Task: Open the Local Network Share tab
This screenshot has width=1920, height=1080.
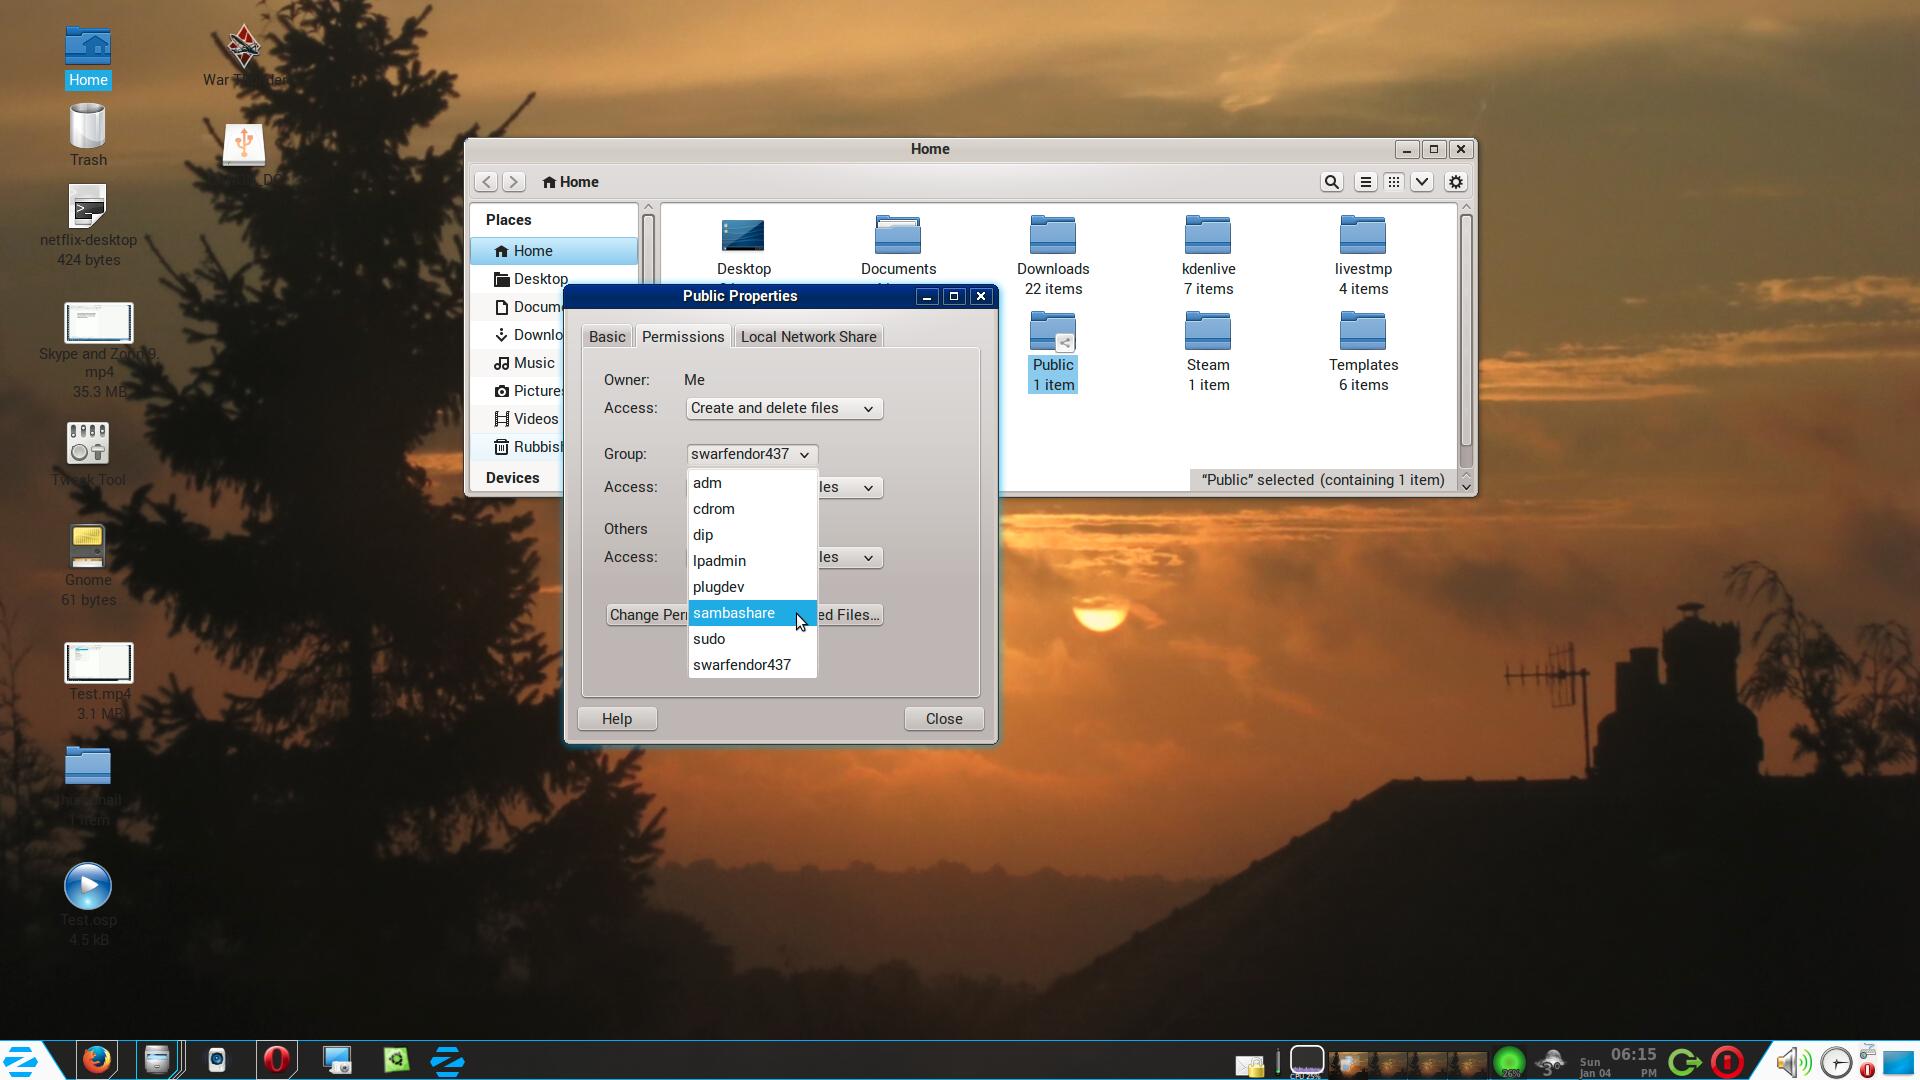Action: pos(808,337)
